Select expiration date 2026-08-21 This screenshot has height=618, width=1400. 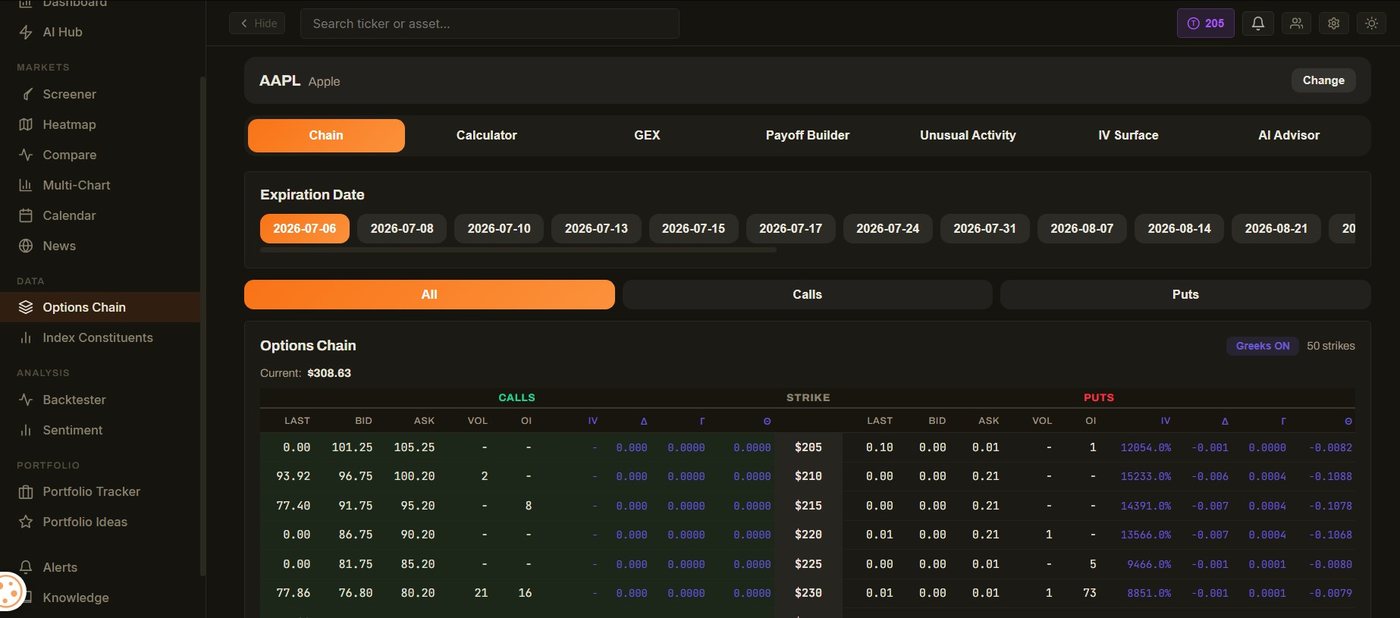[1276, 228]
